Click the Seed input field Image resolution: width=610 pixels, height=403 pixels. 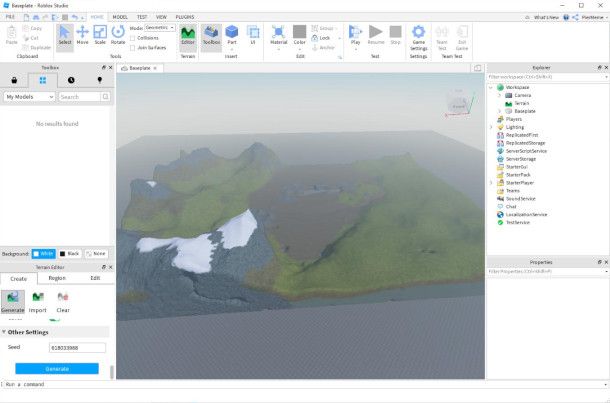tap(77, 348)
